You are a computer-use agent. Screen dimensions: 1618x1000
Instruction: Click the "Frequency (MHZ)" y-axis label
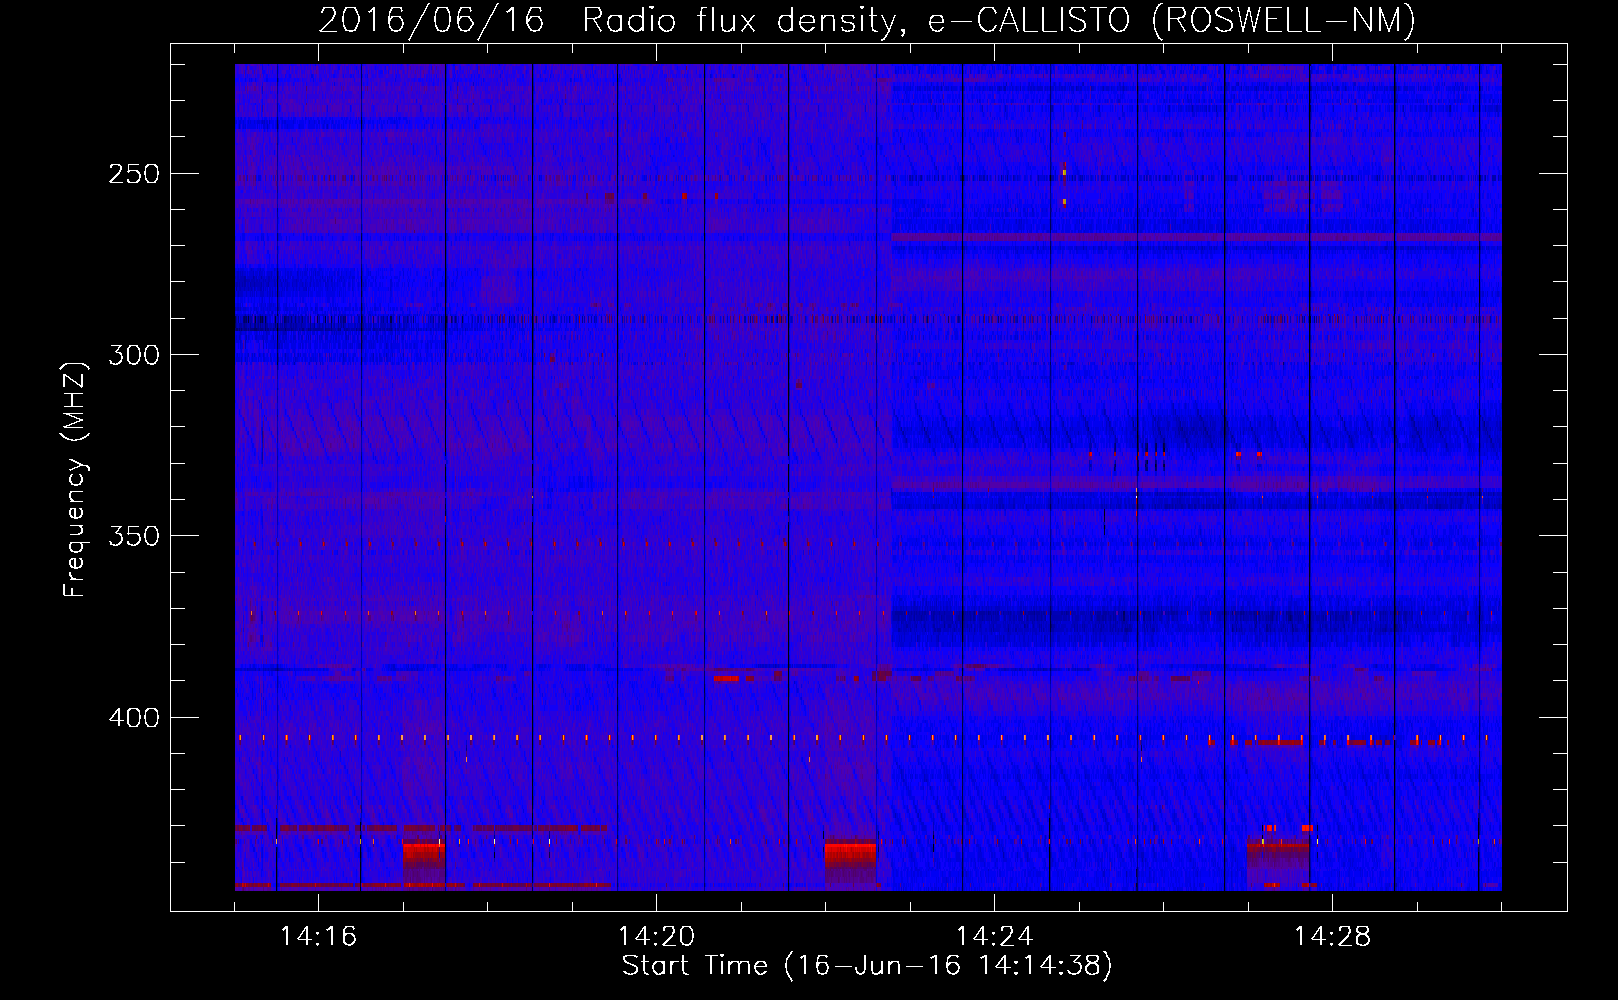(x=75, y=479)
